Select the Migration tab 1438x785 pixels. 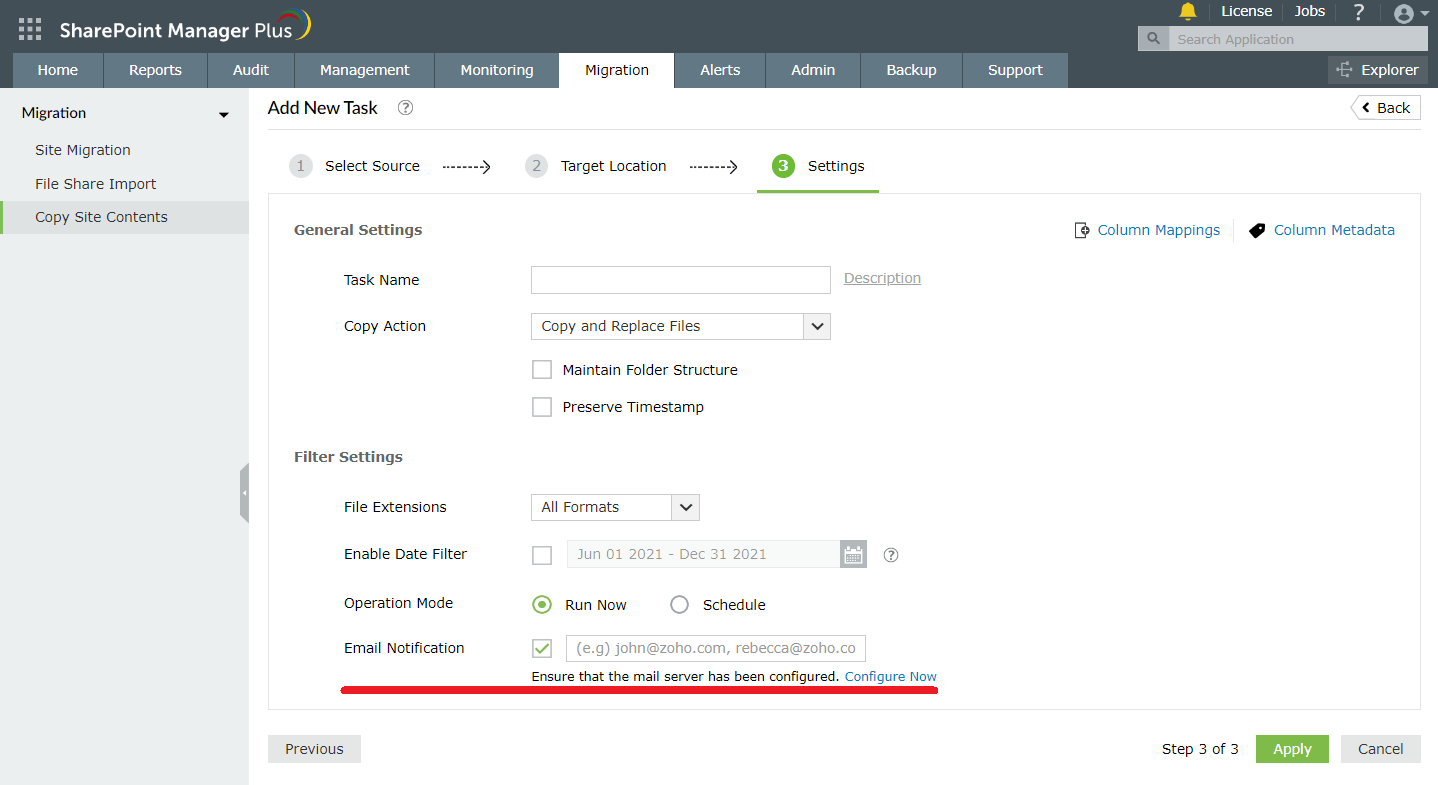(x=617, y=70)
